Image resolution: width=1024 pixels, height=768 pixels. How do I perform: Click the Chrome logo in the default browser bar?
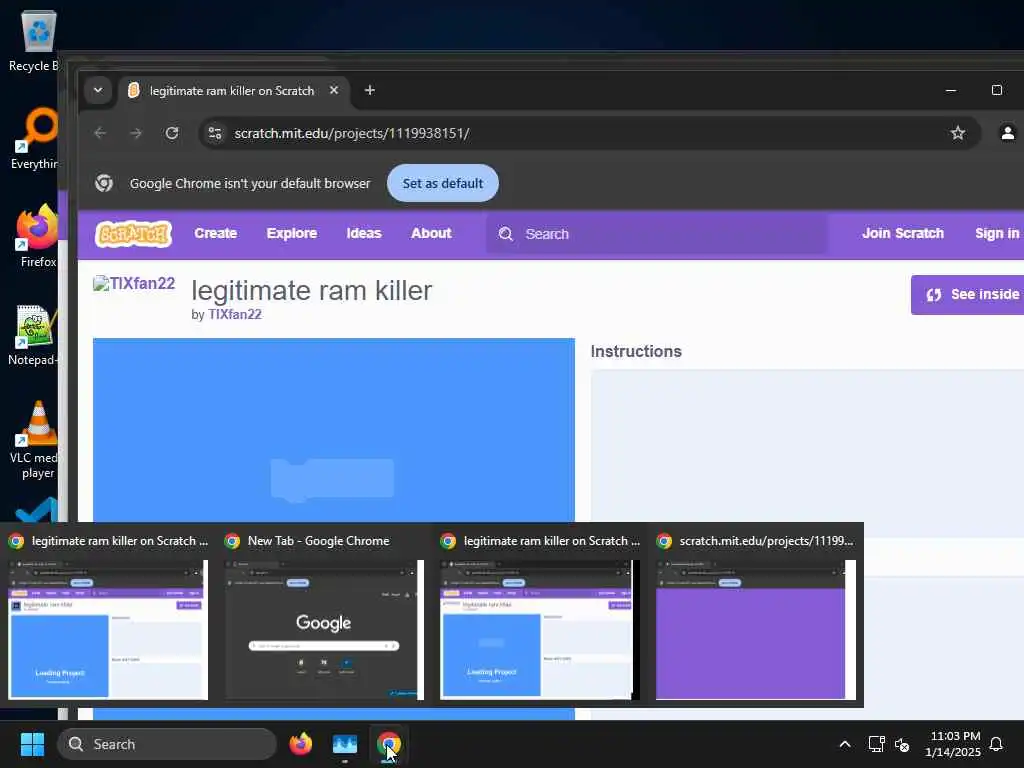click(x=104, y=184)
